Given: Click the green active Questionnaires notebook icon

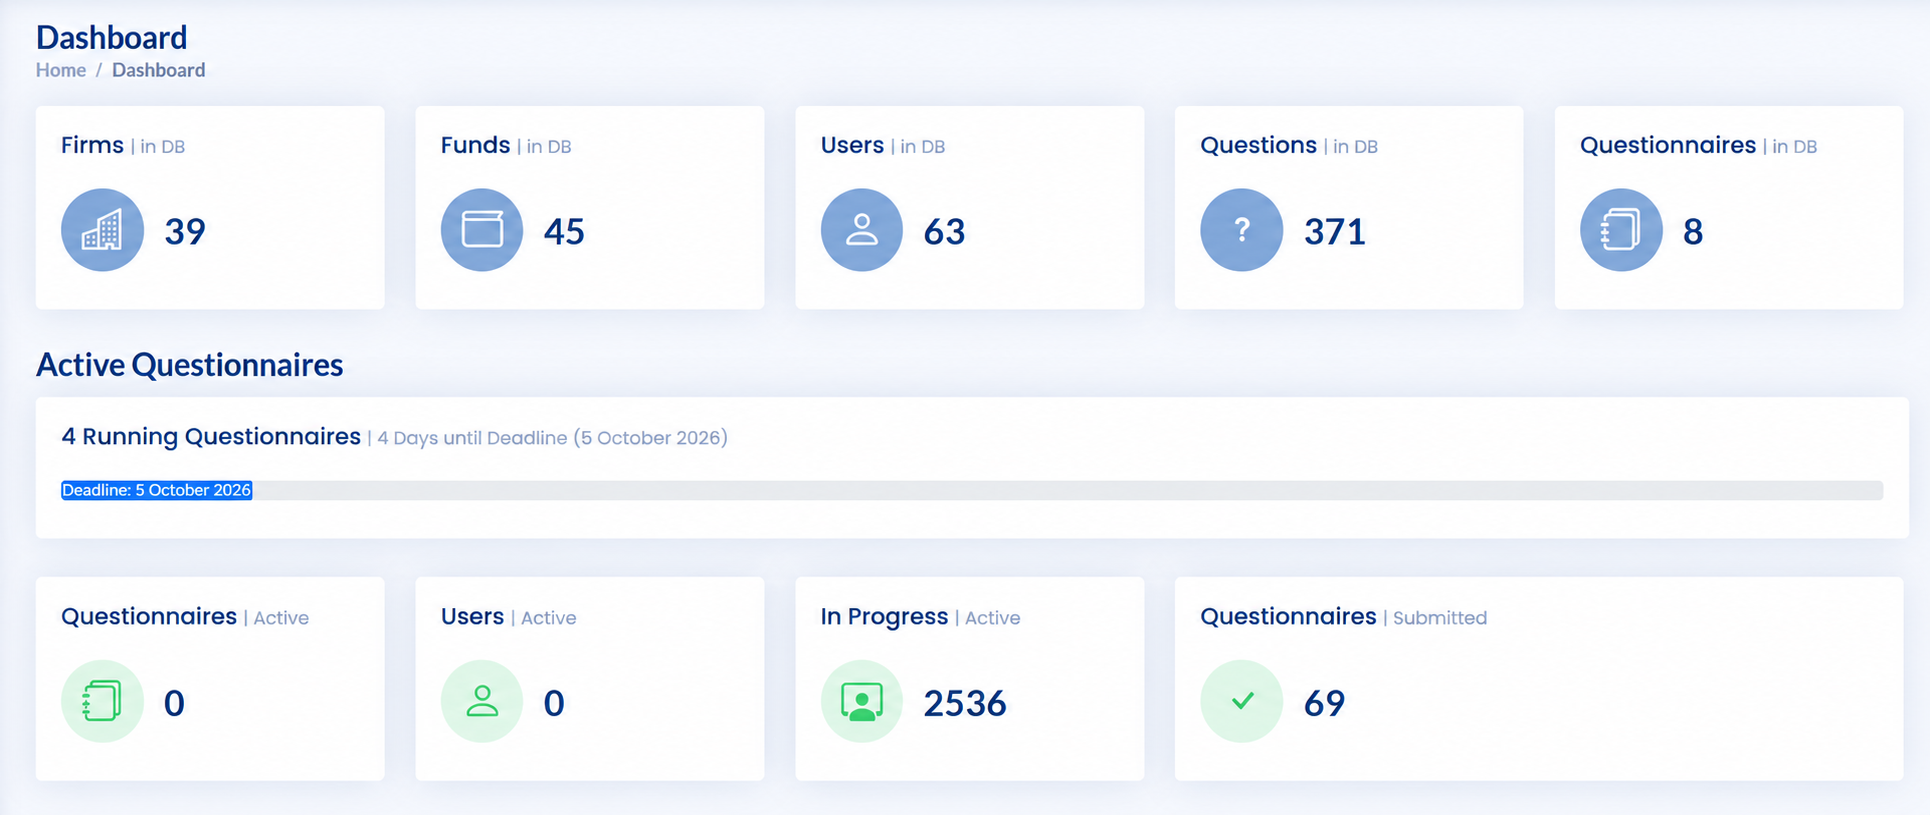Looking at the screenshot, I should (x=102, y=701).
